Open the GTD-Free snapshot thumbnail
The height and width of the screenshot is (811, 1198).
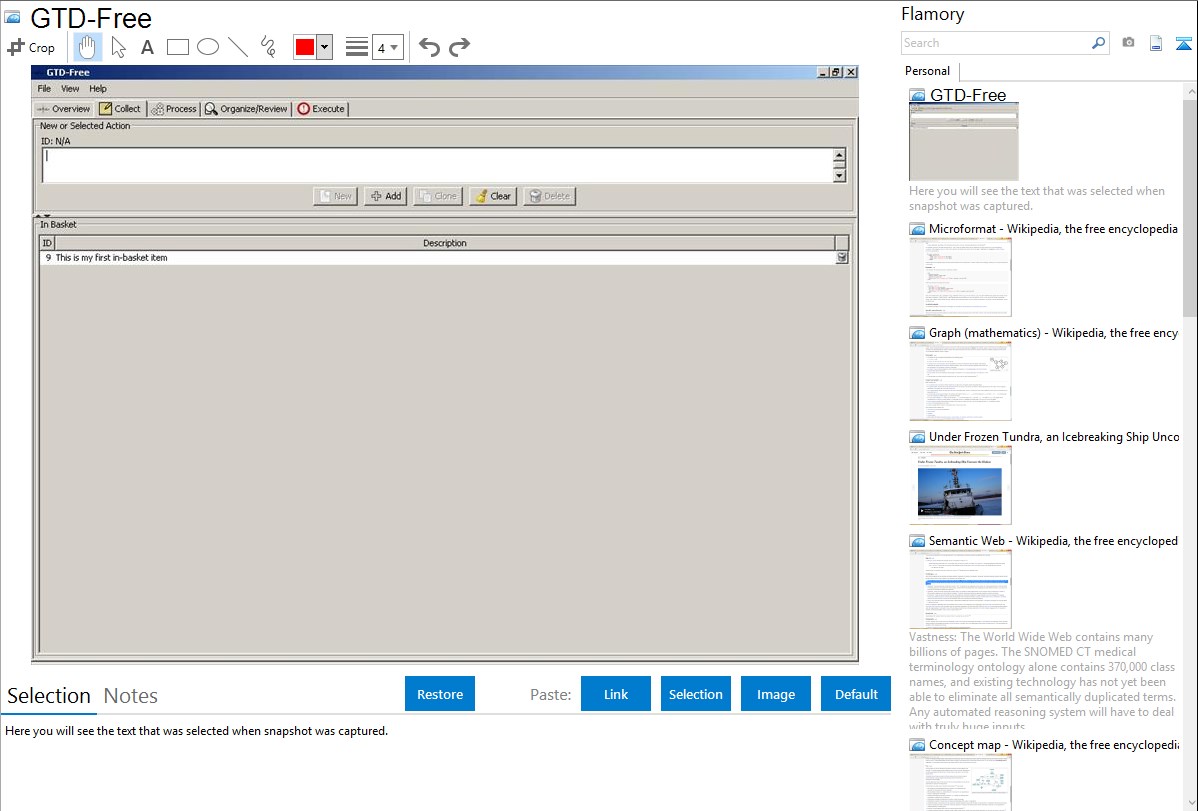click(x=963, y=142)
